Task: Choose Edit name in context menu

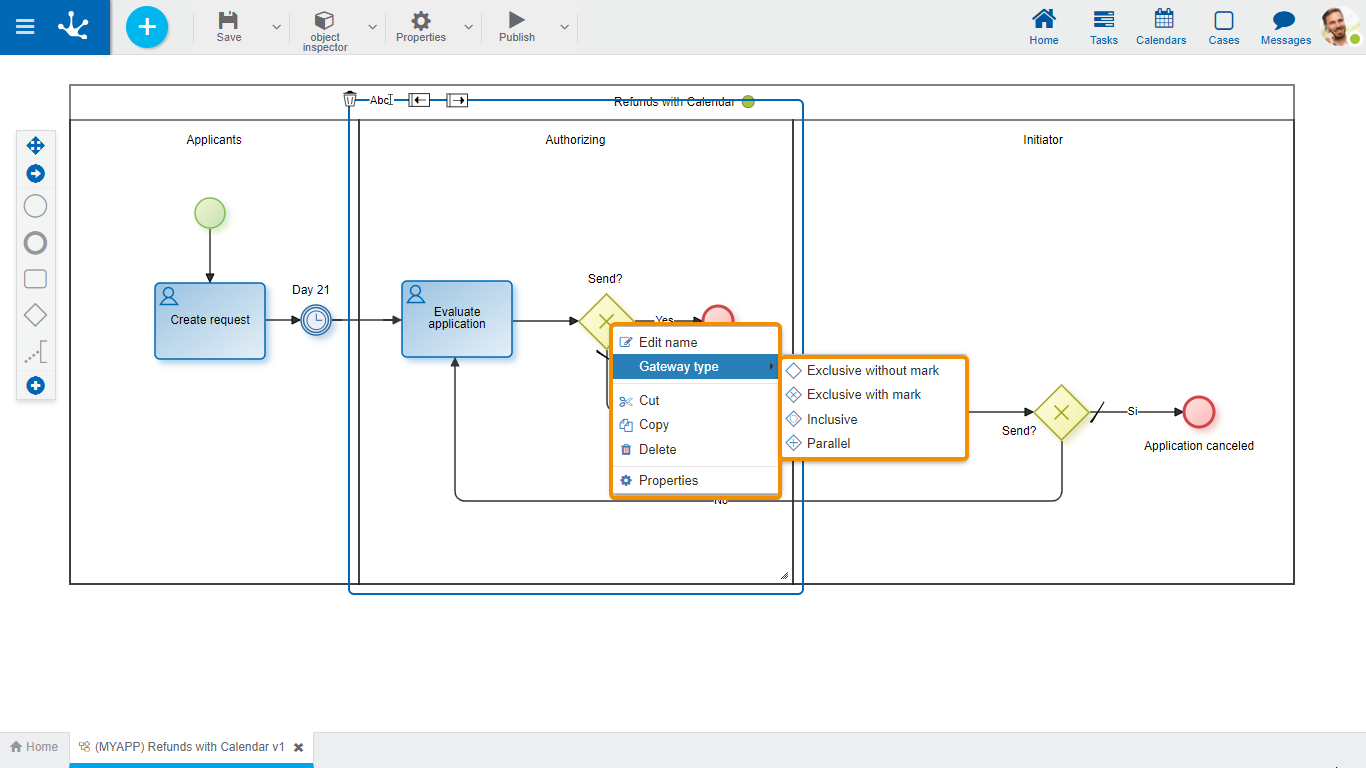Action: point(667,342)
